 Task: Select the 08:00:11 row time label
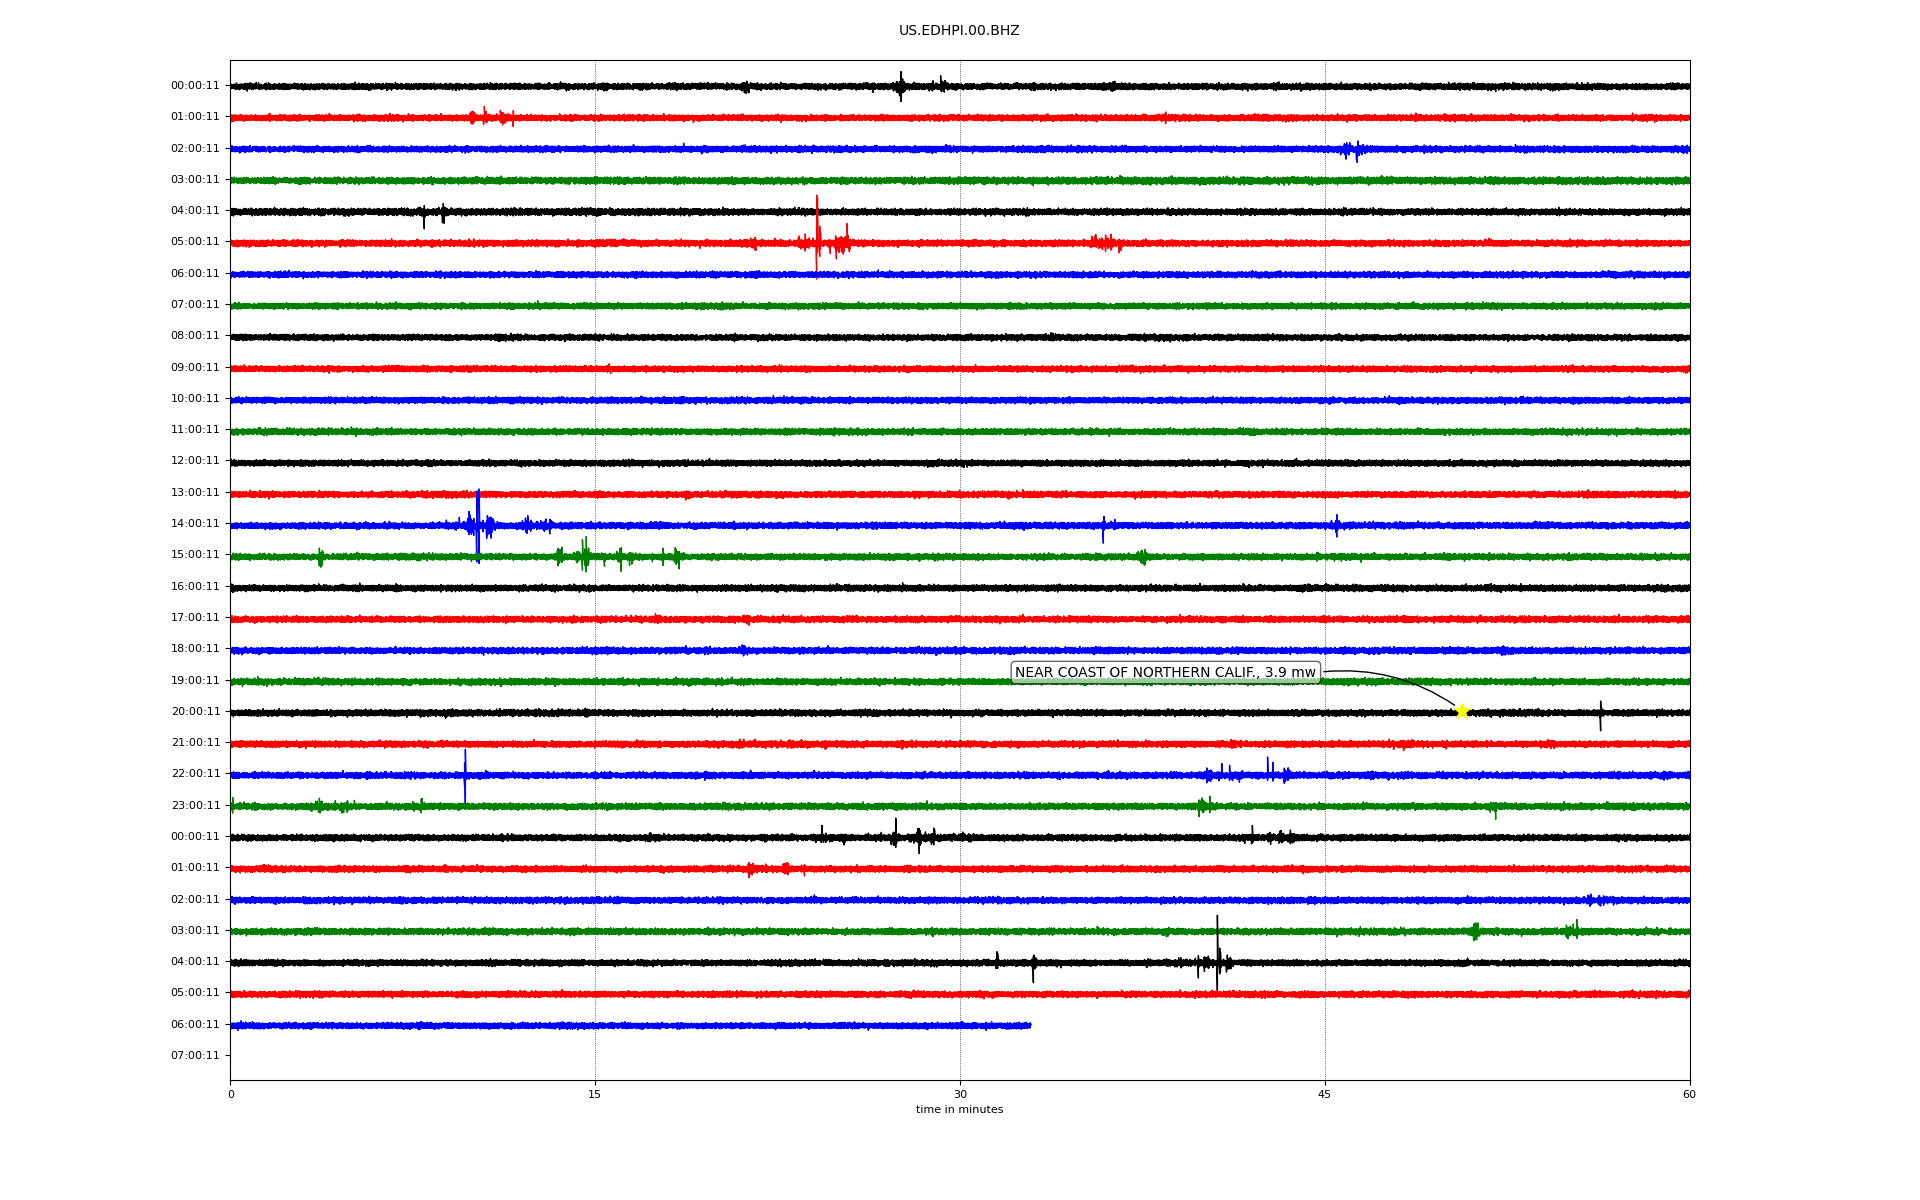click(x=195, y=336)
